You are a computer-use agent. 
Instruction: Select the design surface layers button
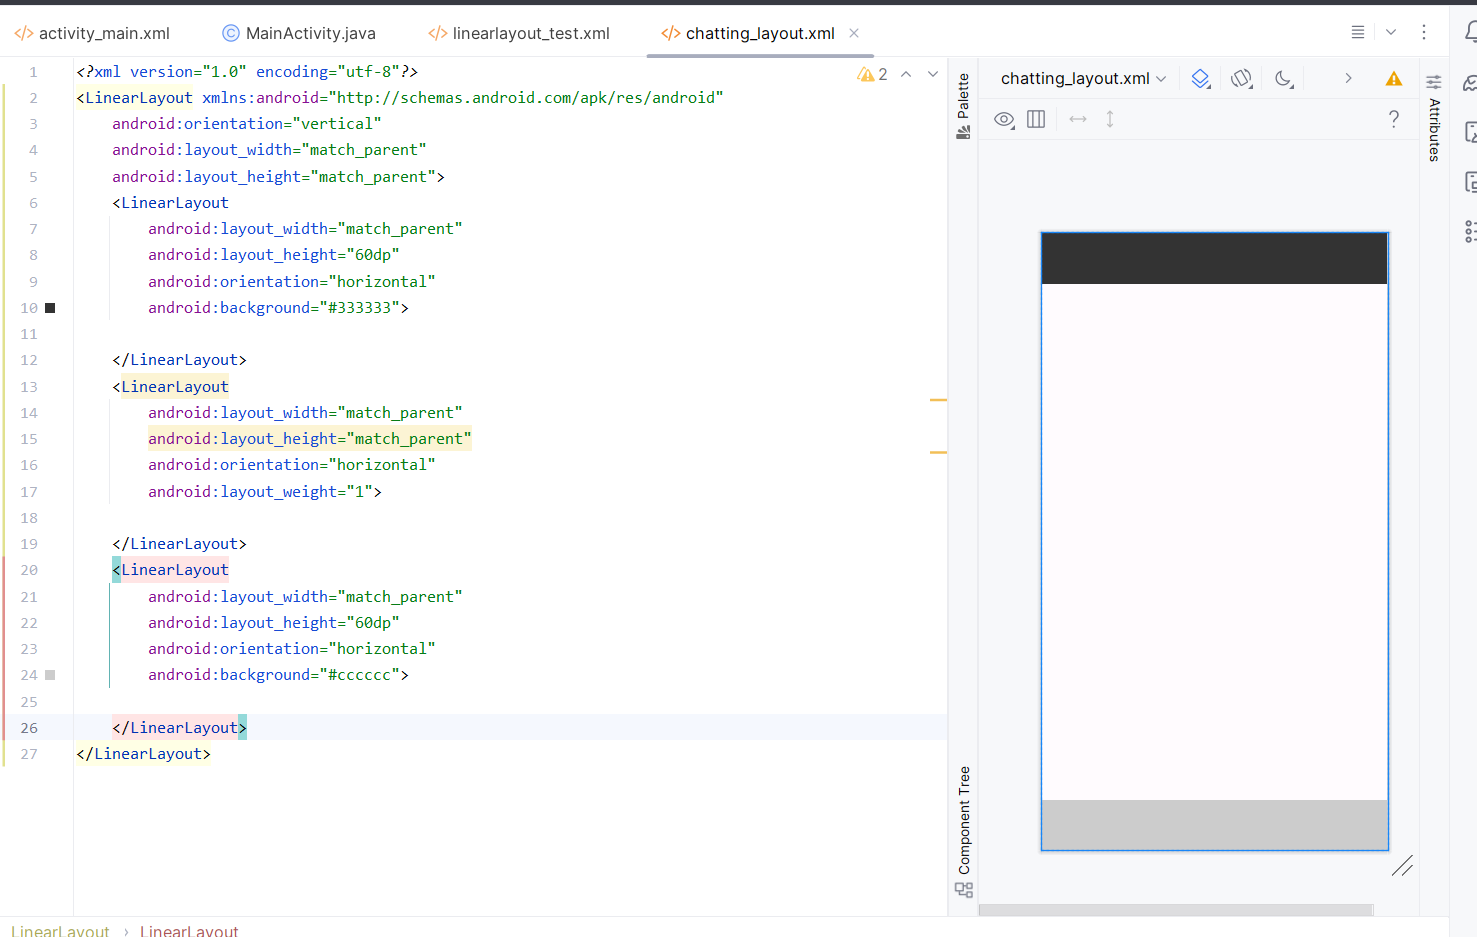click(1201, 78)
